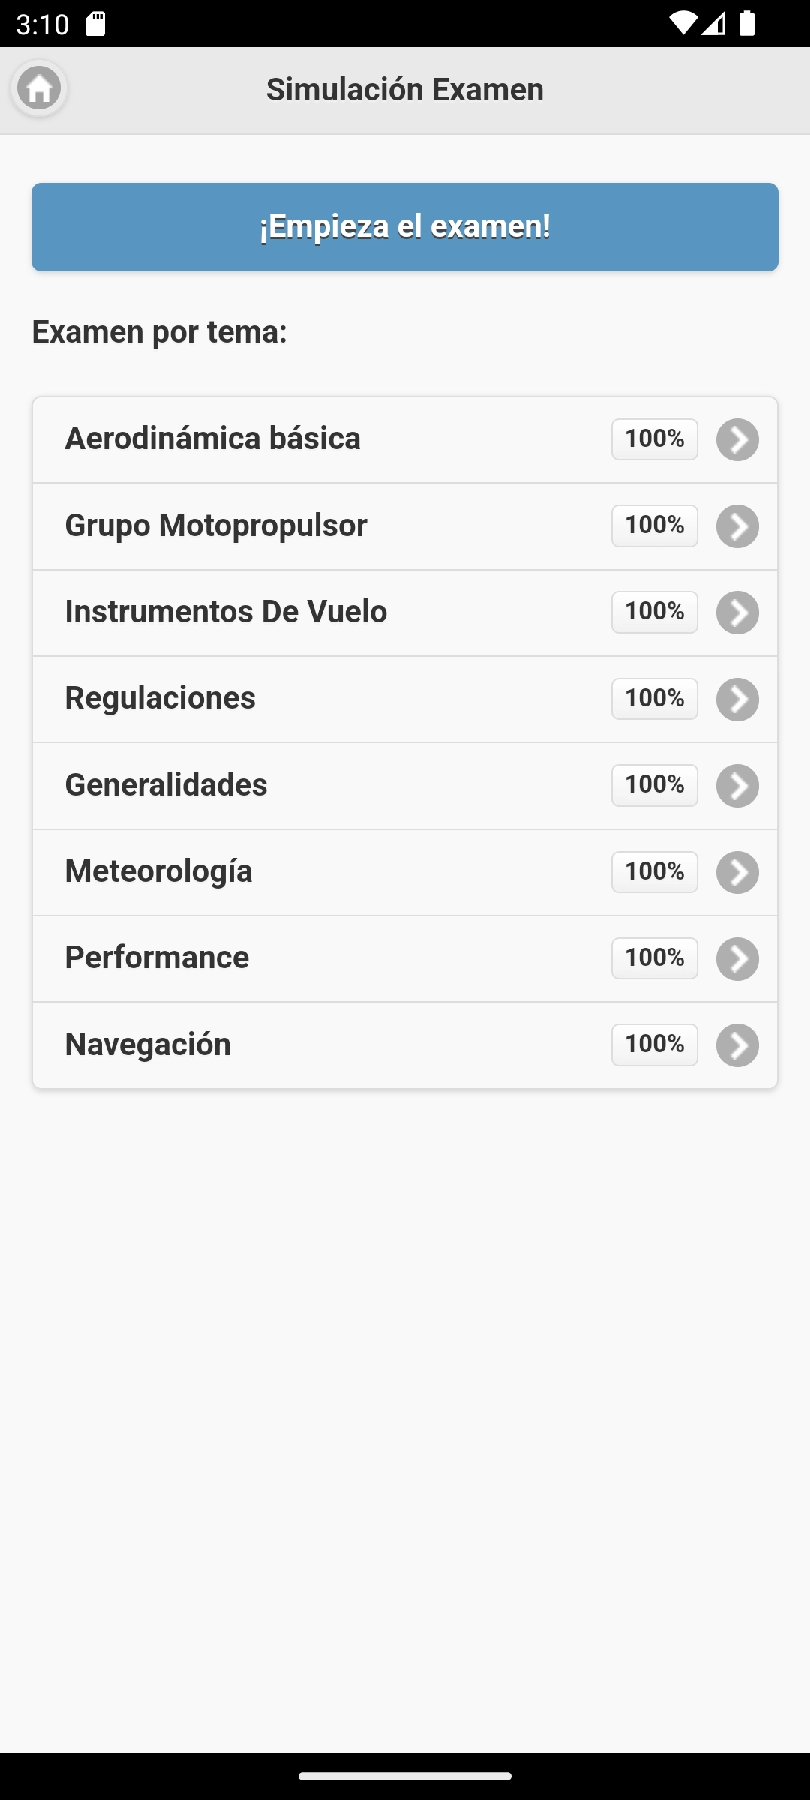Tap the 100% badge on Generalidades
Viewport: 810px width, 1800px height.
(654, 785)
